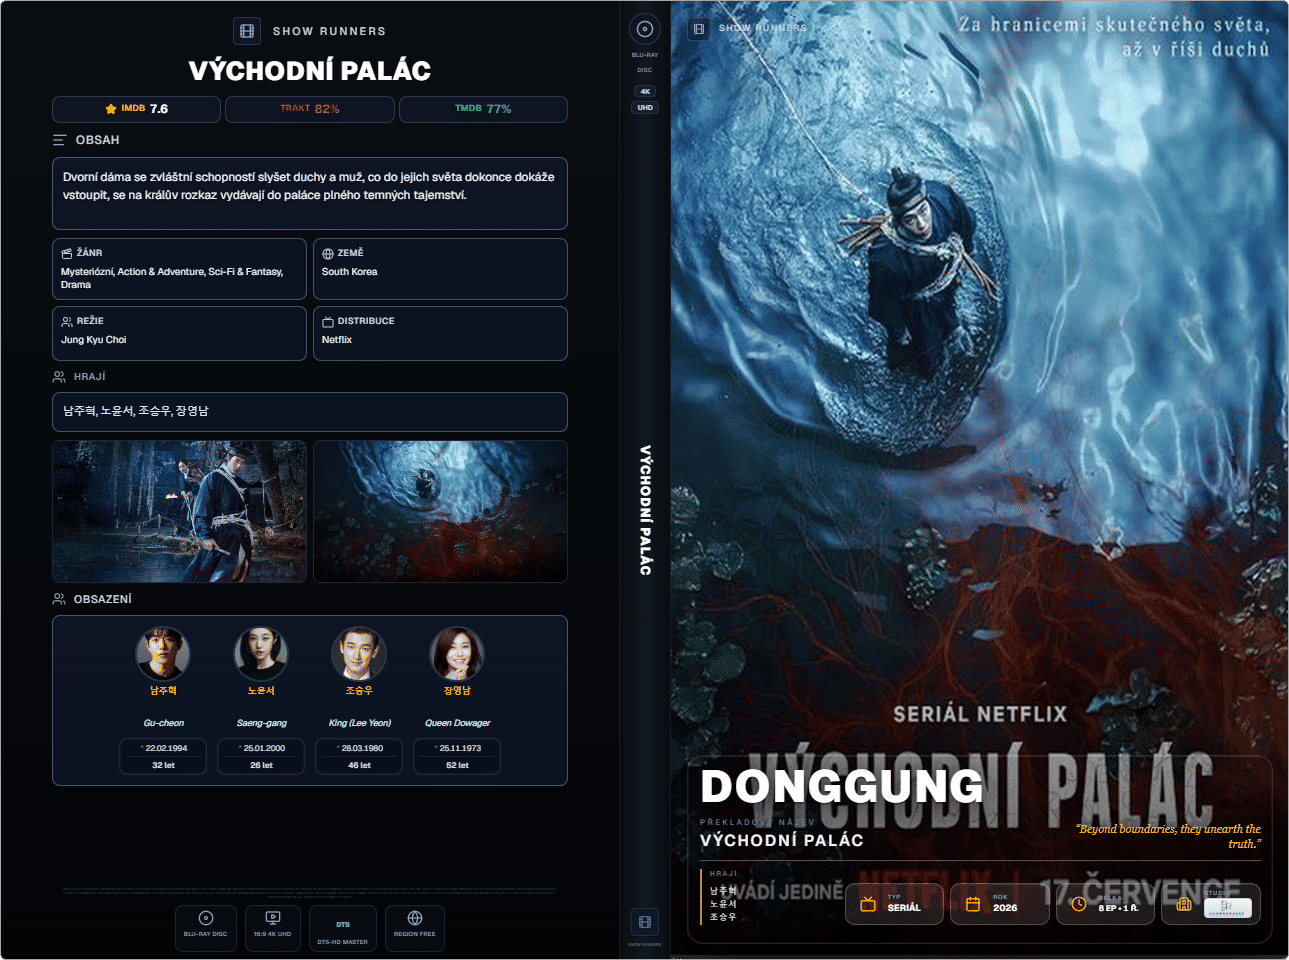Click the 'Netflix' distribution value
This screenshot has height=960, width=1289.
[337, 340]
